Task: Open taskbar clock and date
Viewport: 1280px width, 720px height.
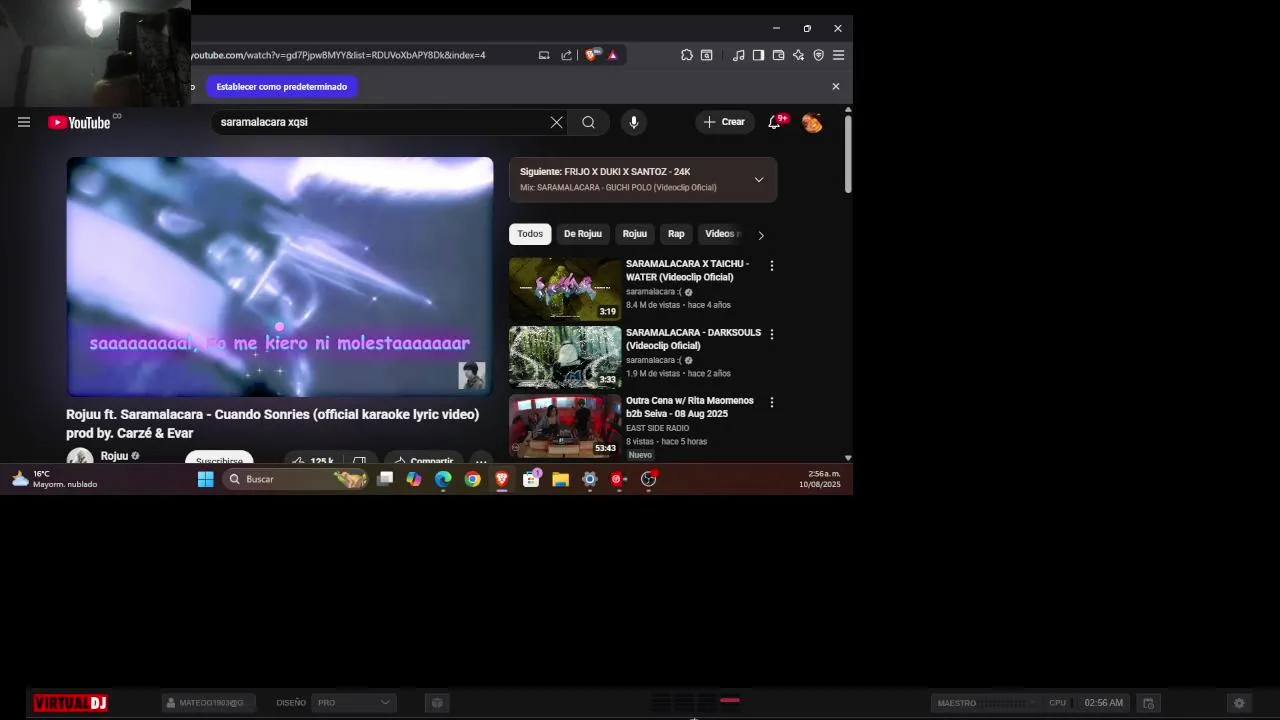Action: point(820,479)
